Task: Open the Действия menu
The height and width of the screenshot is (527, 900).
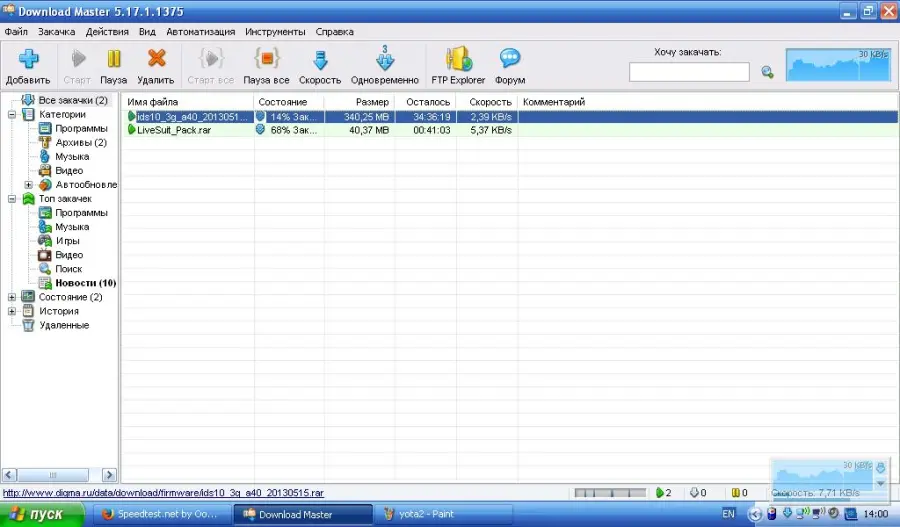Action: [x=107, y=32]
